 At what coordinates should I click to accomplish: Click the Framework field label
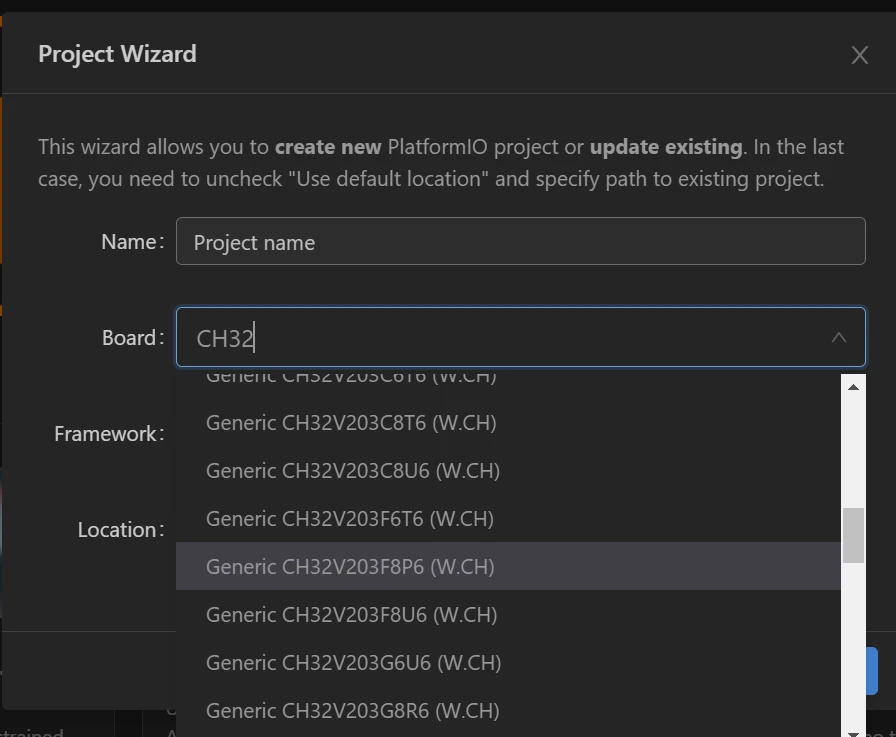(108, 434)
